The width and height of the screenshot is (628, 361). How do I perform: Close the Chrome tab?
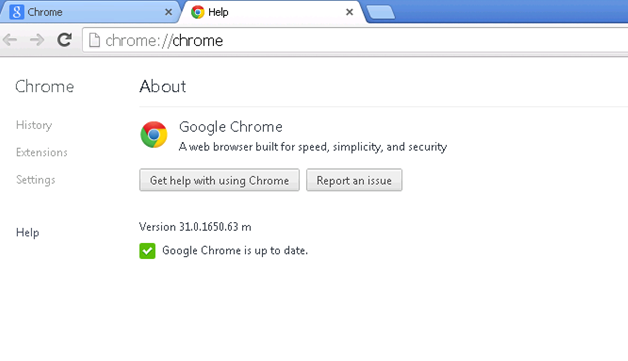169,12
